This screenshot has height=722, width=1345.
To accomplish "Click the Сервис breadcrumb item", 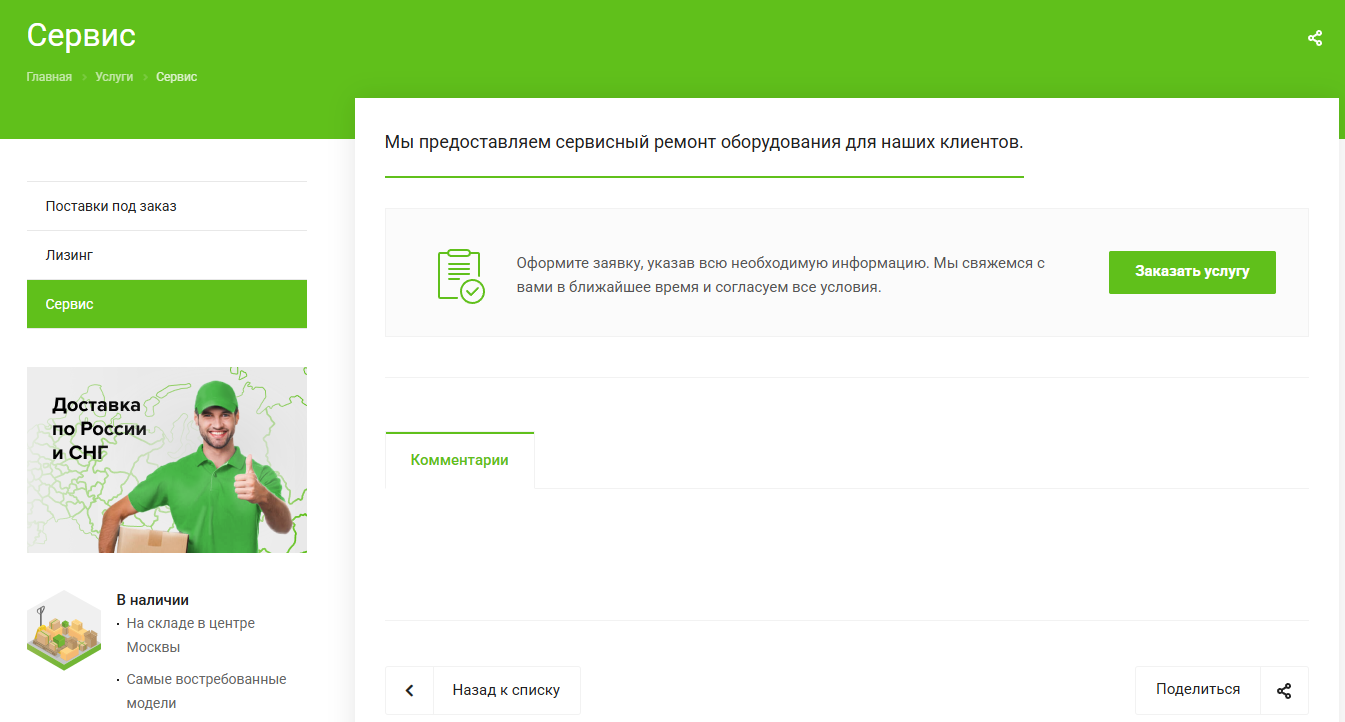I will tap(176, 77).
